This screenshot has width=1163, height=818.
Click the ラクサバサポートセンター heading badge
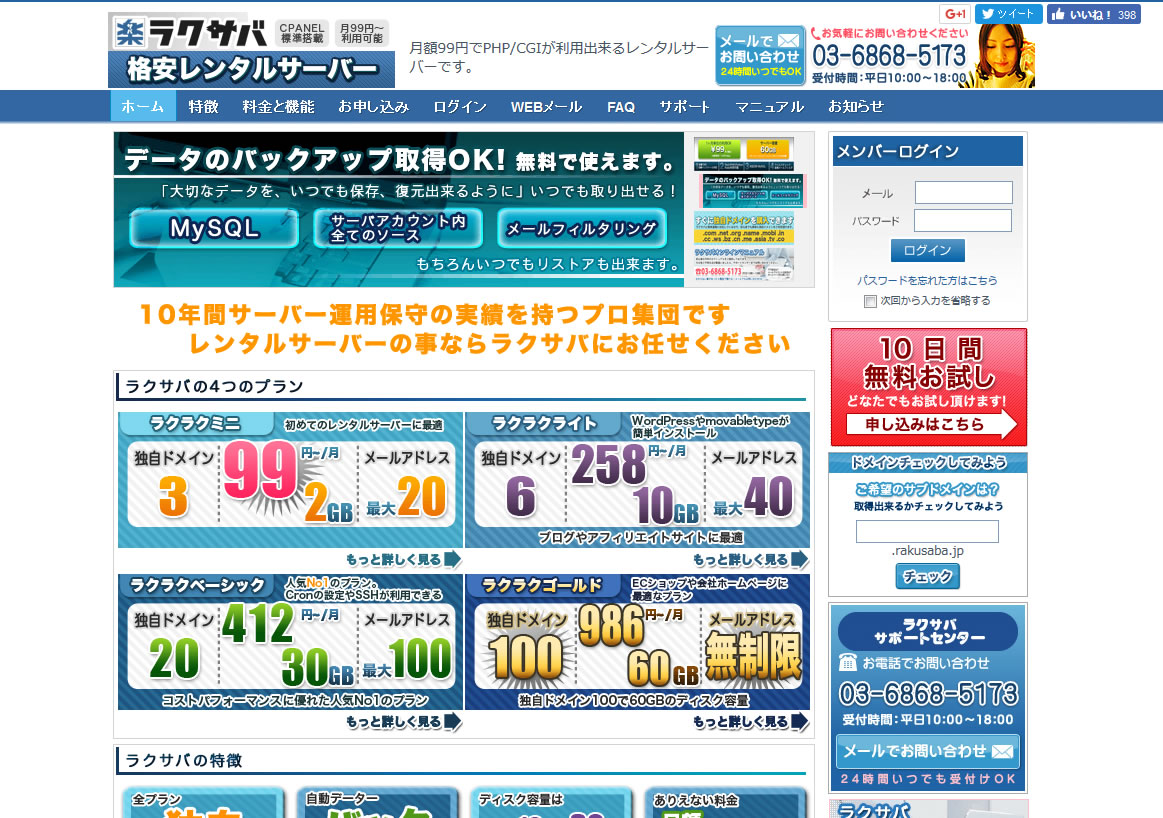coord(928,631)
